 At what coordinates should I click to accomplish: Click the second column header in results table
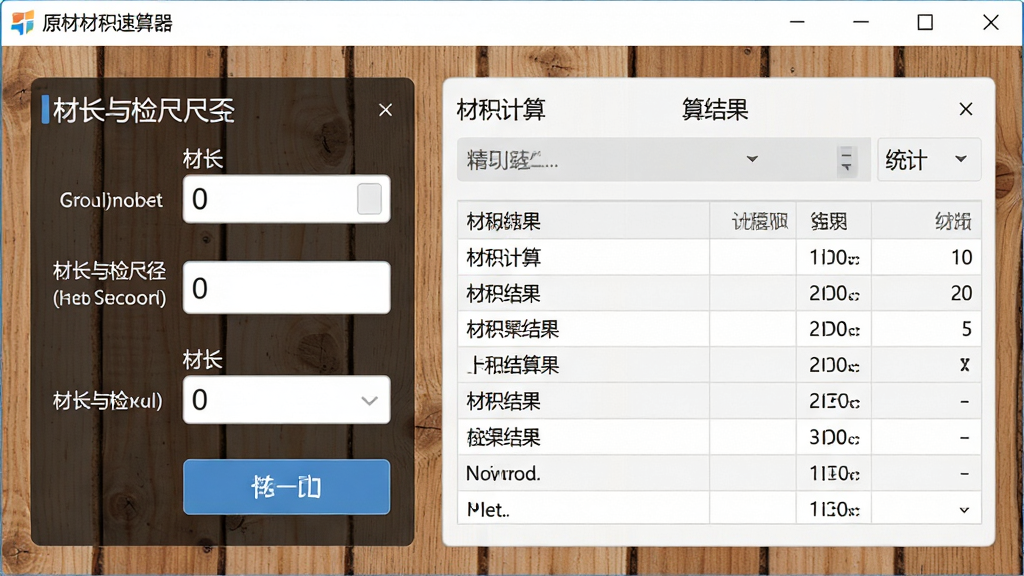point(753,221)
